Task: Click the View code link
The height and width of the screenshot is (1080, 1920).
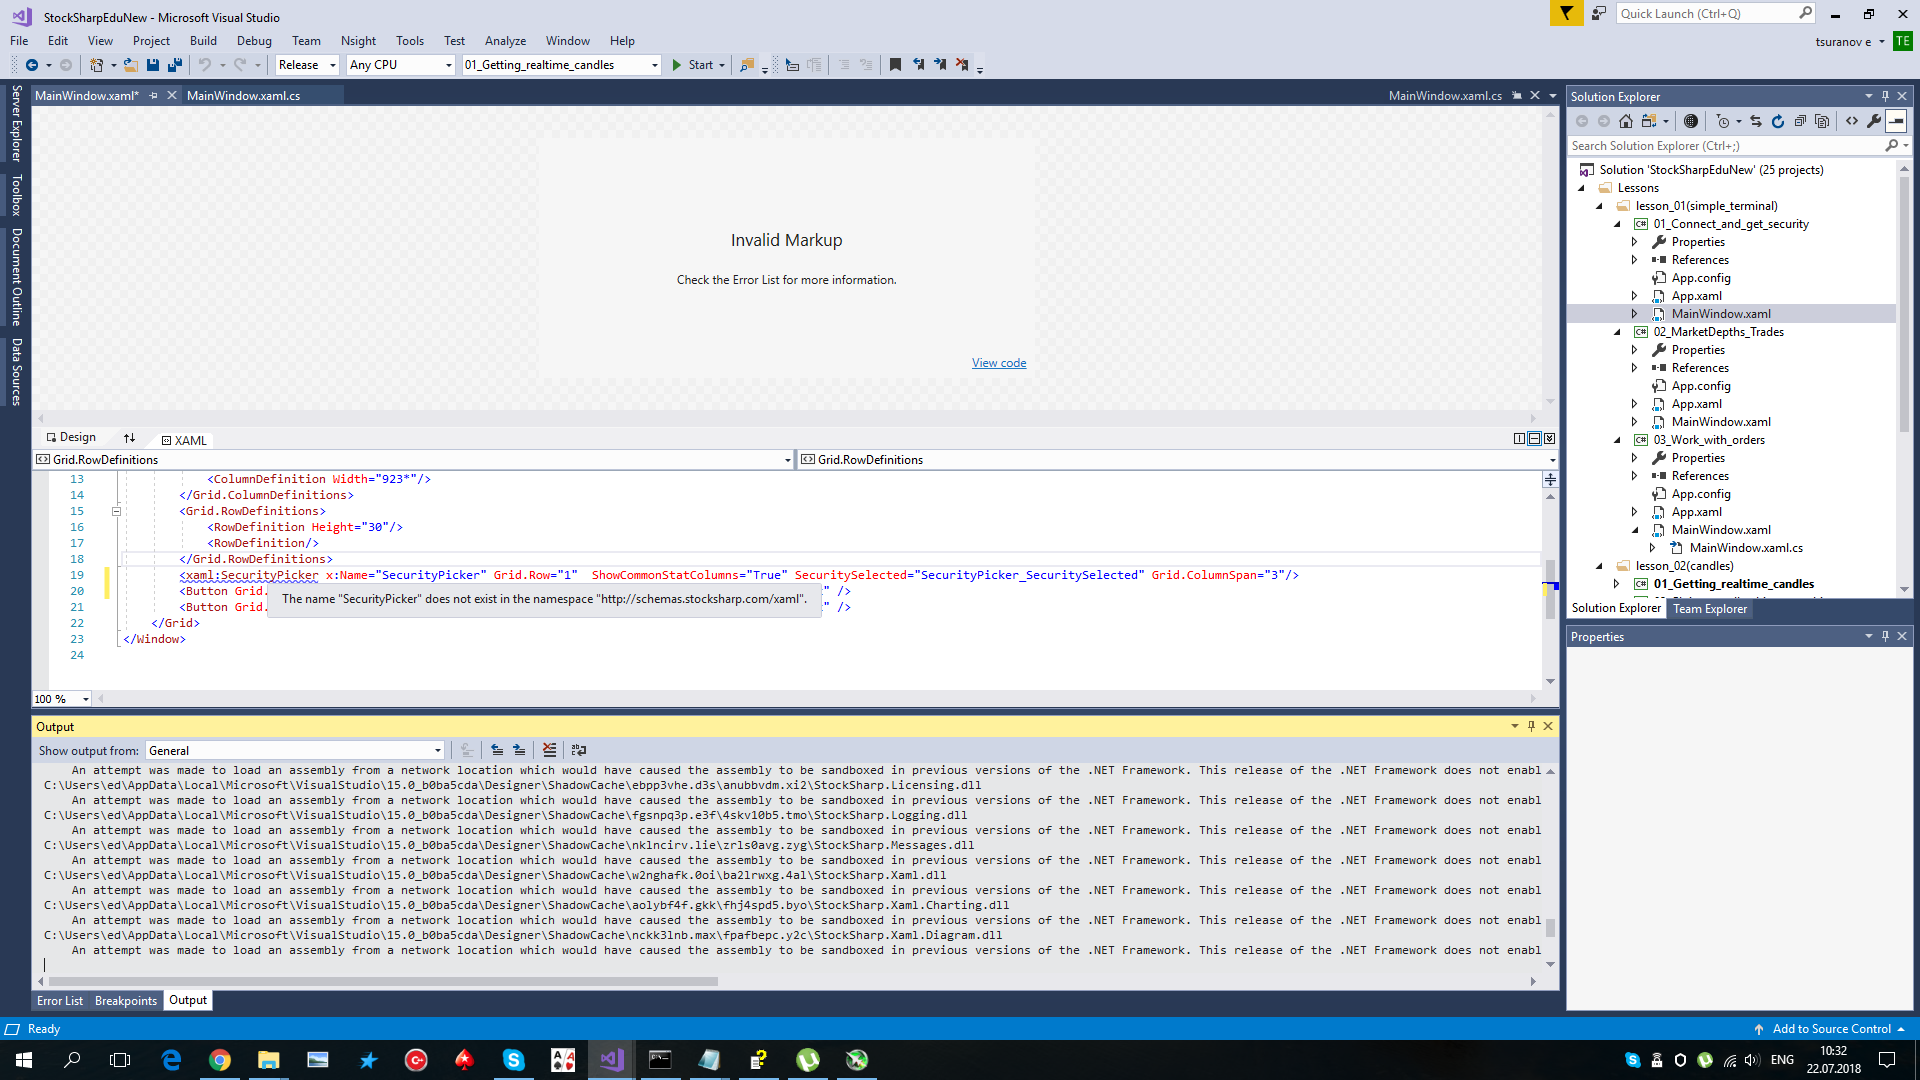Action: click(999, 363)
